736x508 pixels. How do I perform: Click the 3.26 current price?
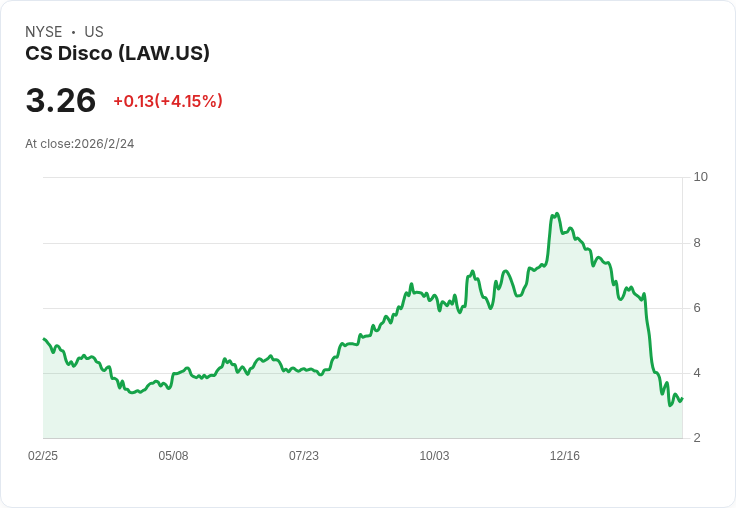(x=61, y=100)
